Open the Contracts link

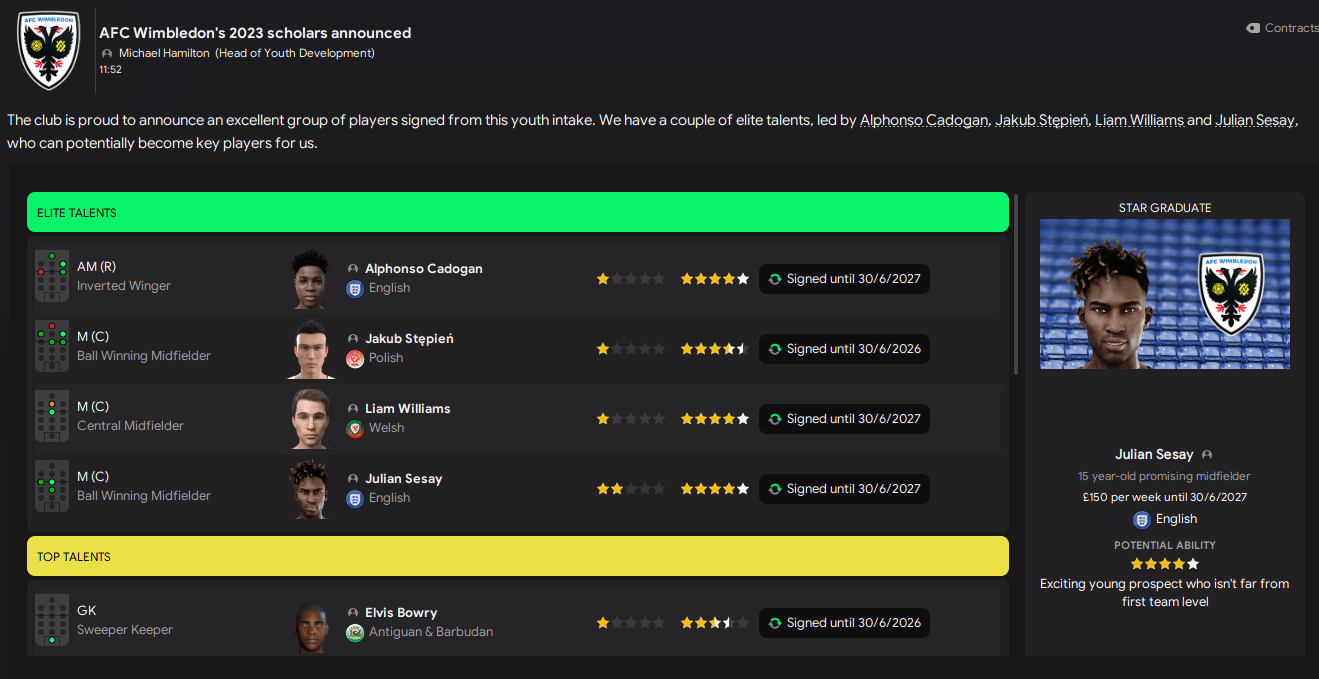click(1291, 28)
